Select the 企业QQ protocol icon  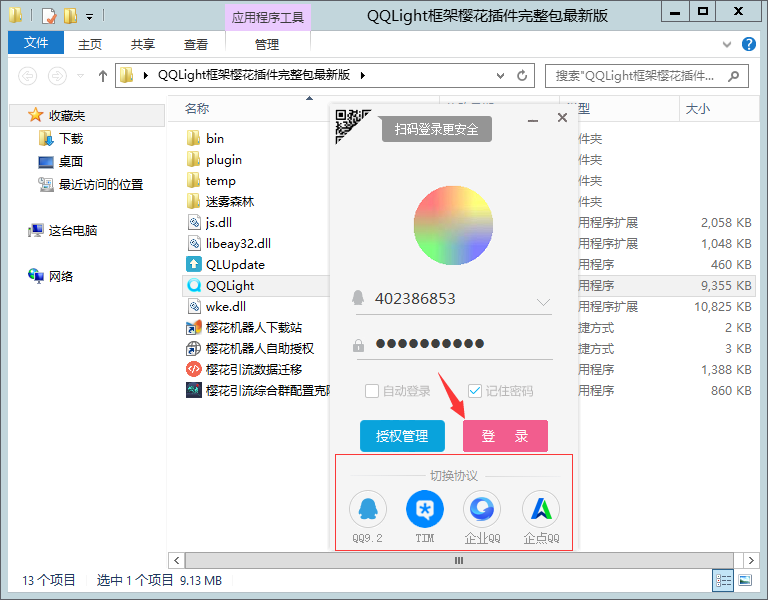[x=482, y=509]
